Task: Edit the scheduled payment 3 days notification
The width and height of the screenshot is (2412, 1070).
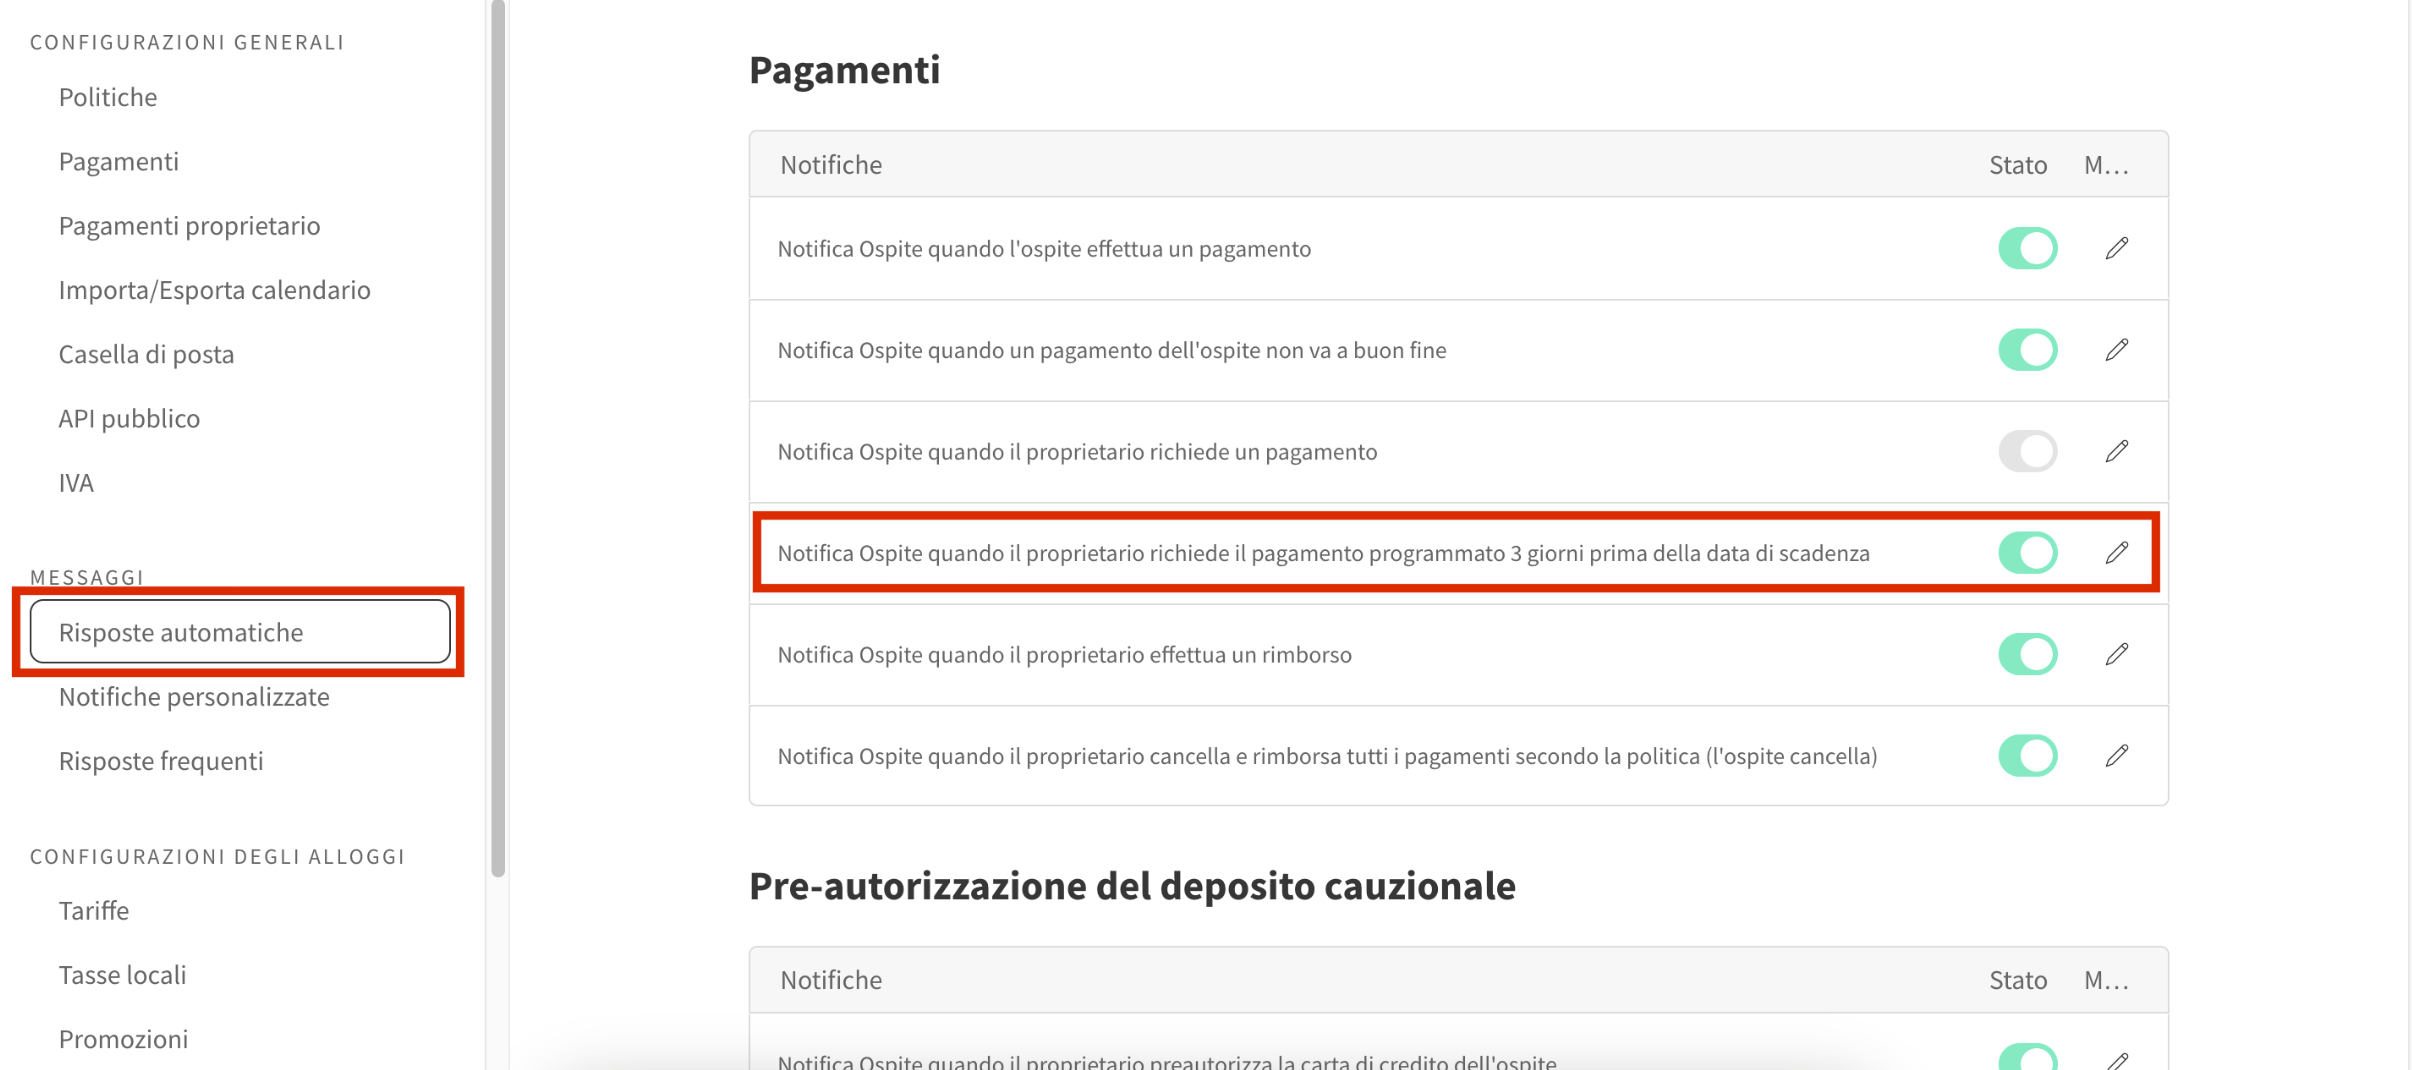Action: click(2116, 553)
